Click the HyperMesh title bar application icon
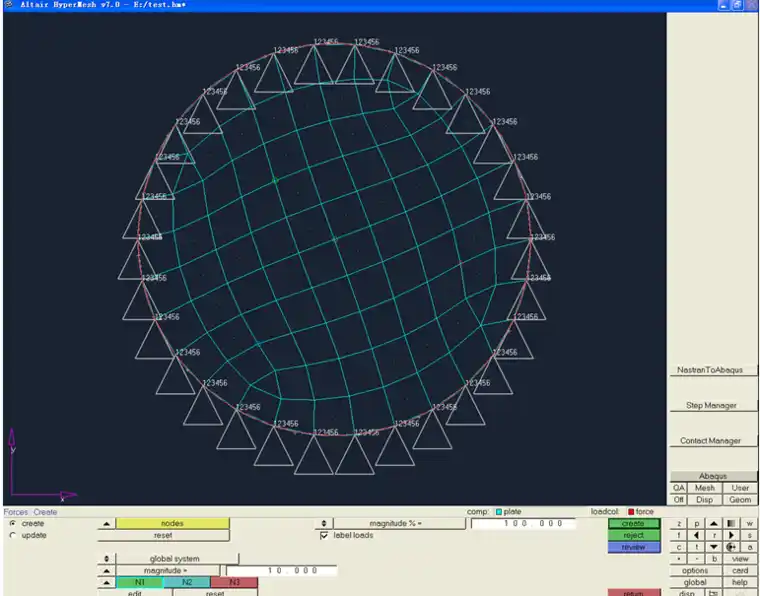The width and height of the screenshot is (760, 596). click(x=9, y=5)
